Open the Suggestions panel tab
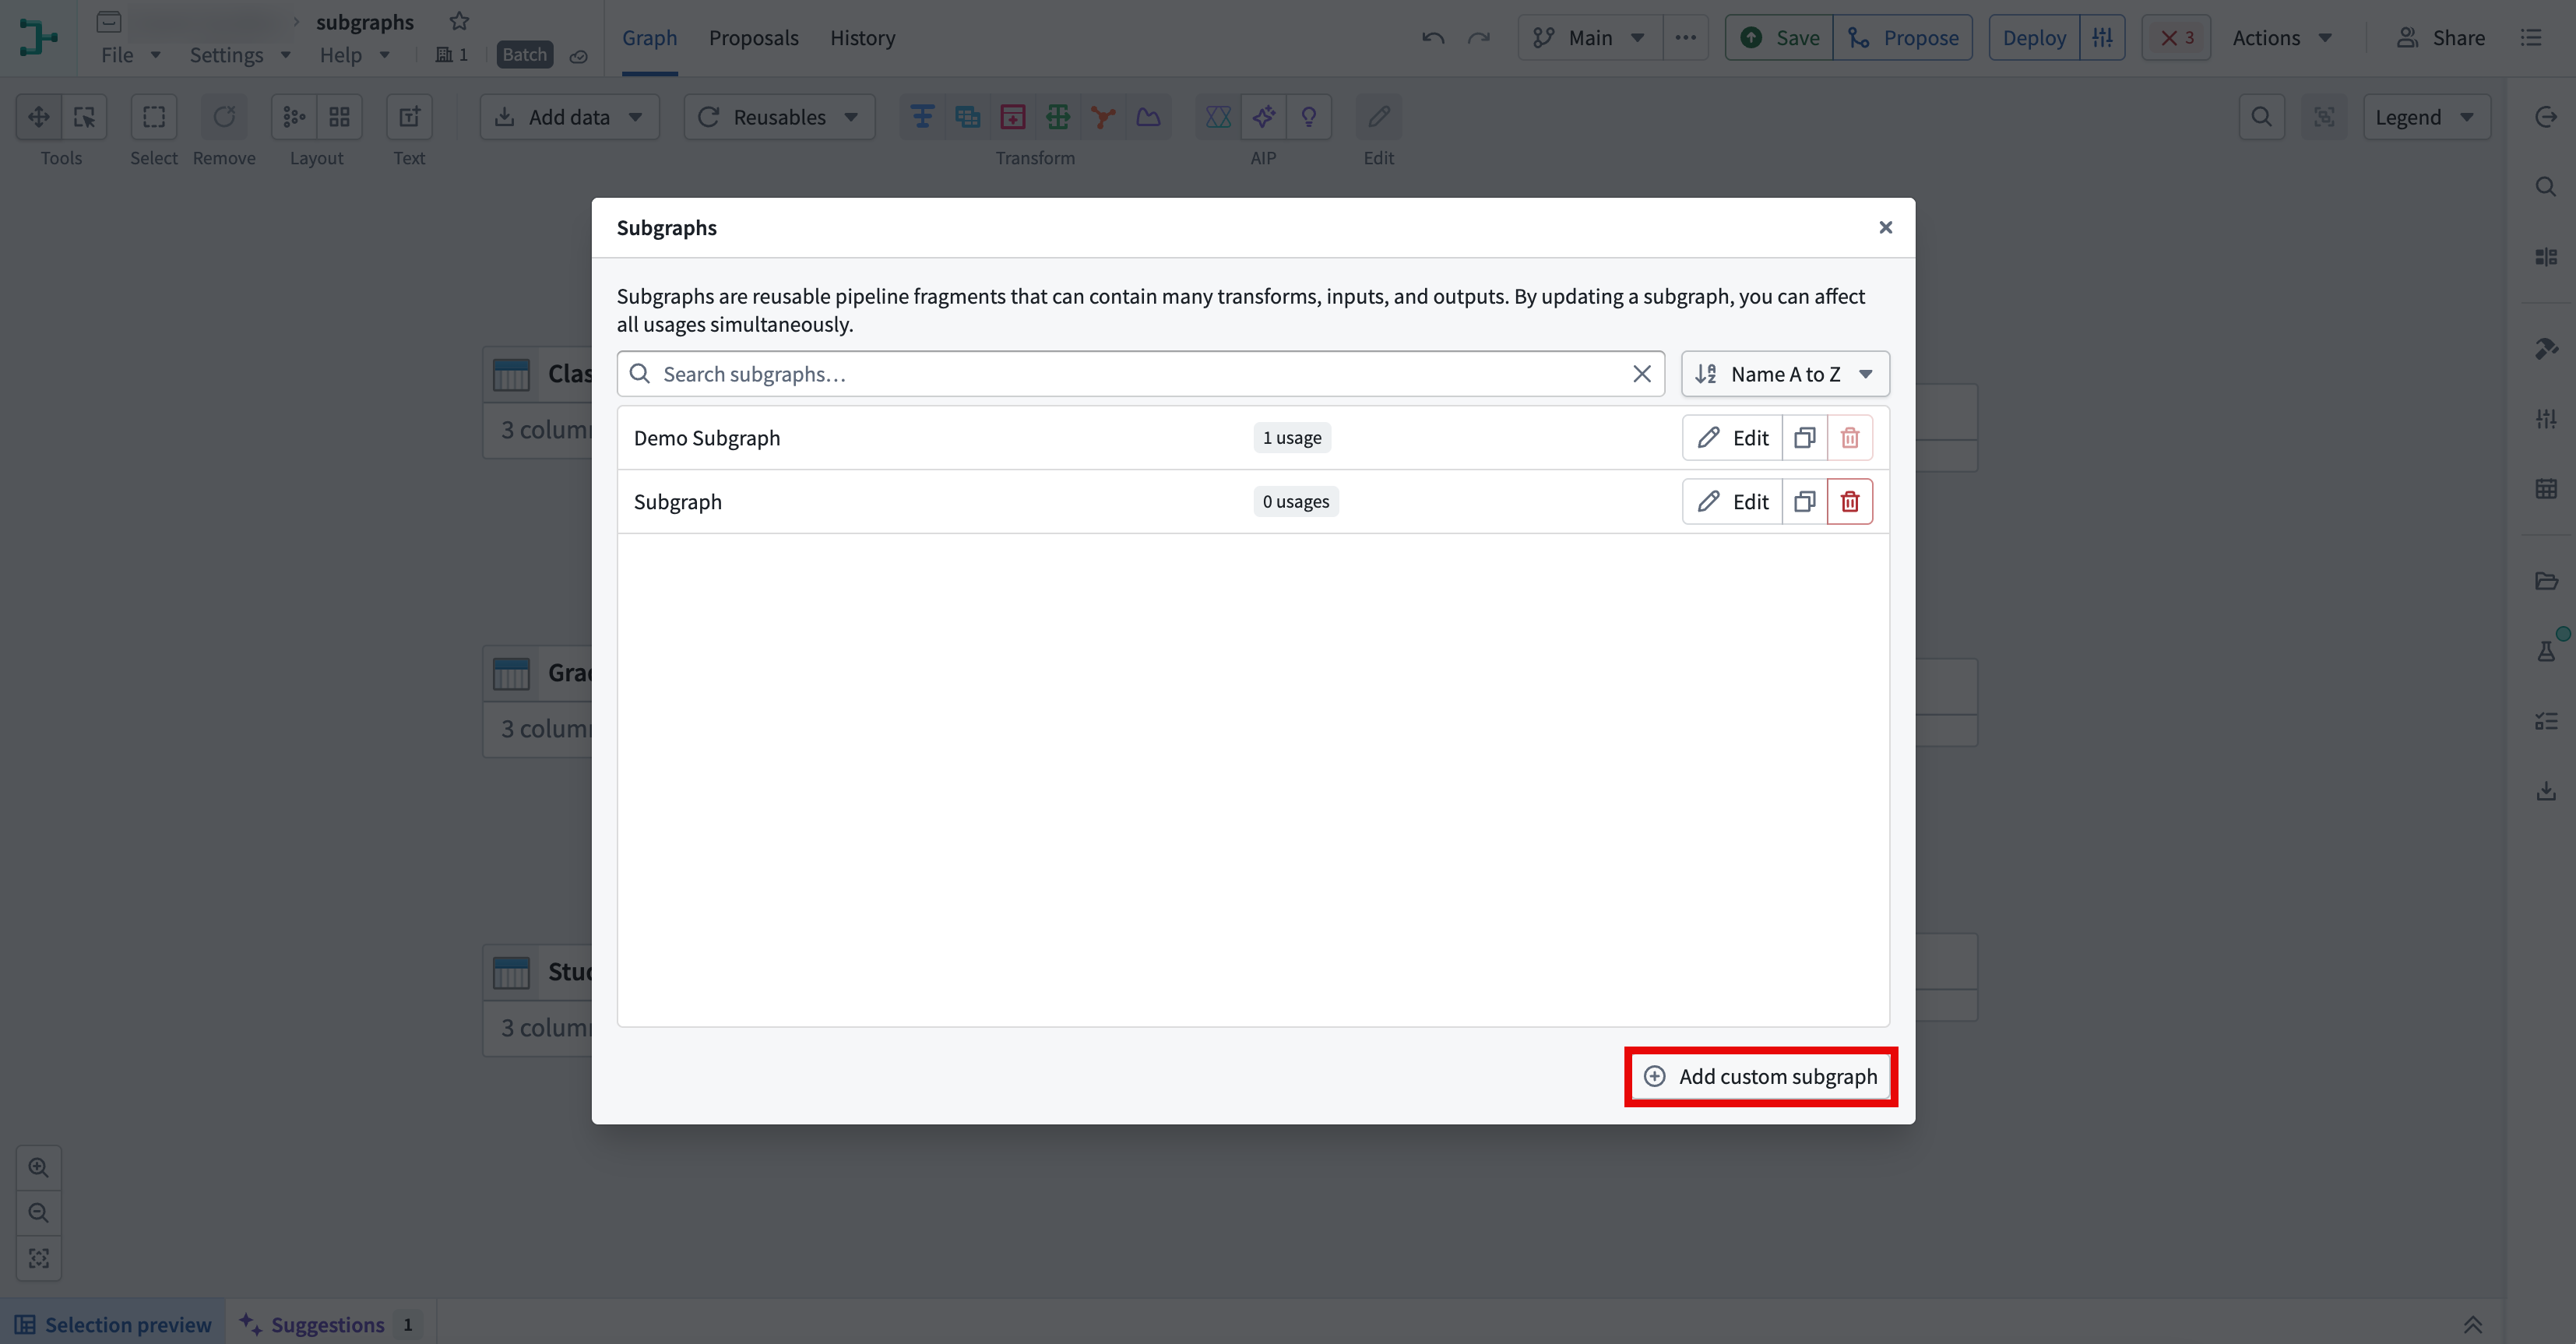This screenshot has height=1344, width=2576. [330, 1324]
